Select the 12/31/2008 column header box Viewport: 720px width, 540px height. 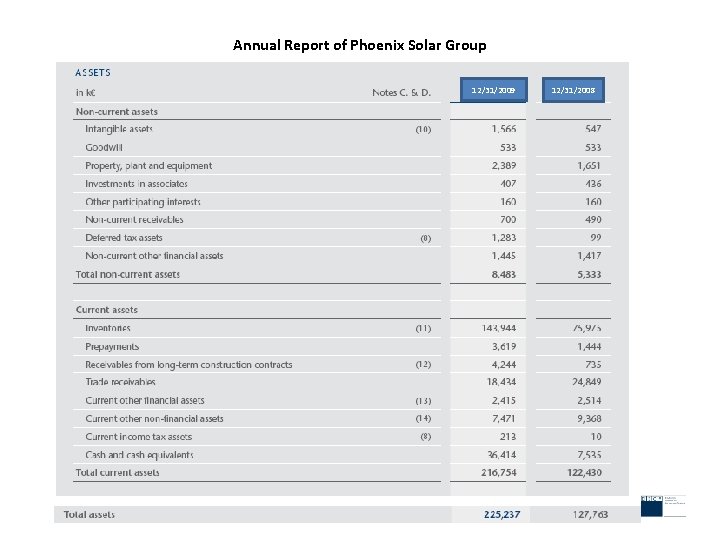coord(573,92)
